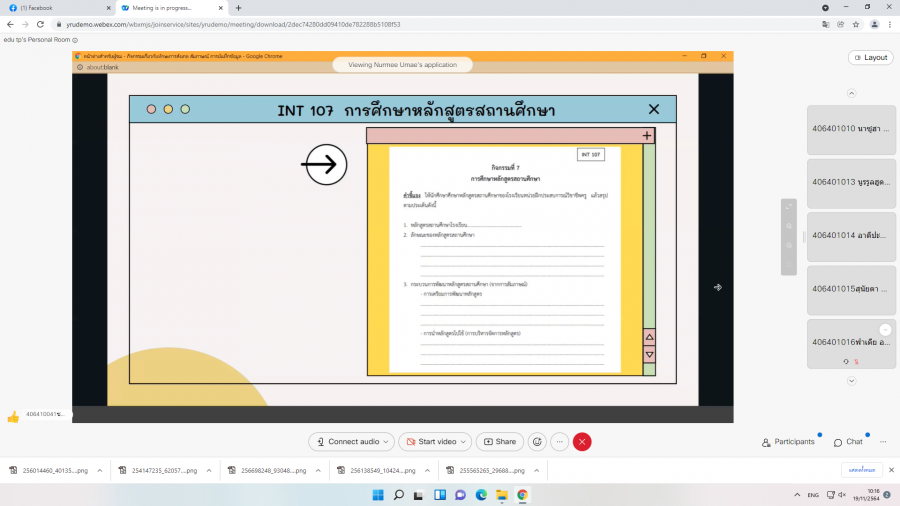
Task: Click Chrome icon in Windows taskbar
Action: 522,494
